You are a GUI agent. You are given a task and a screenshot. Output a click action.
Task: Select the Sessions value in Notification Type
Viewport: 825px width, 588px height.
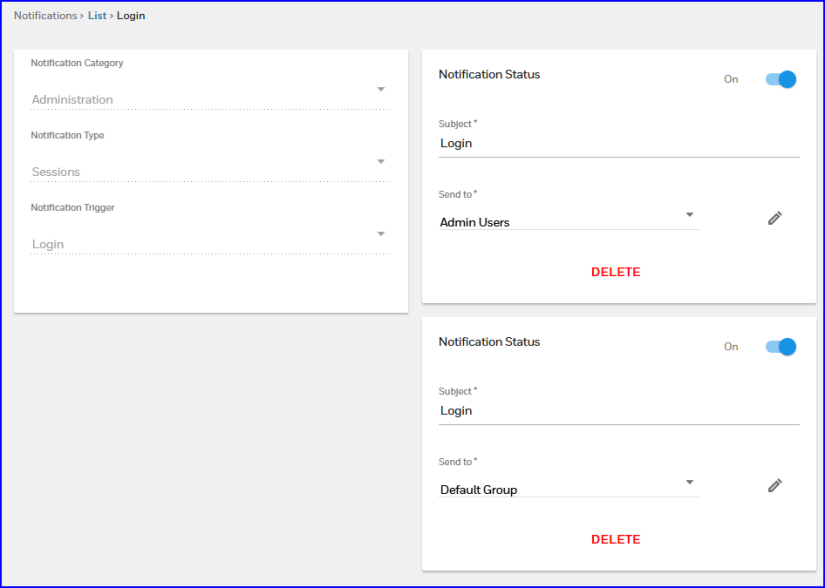[x=56, y=172]
